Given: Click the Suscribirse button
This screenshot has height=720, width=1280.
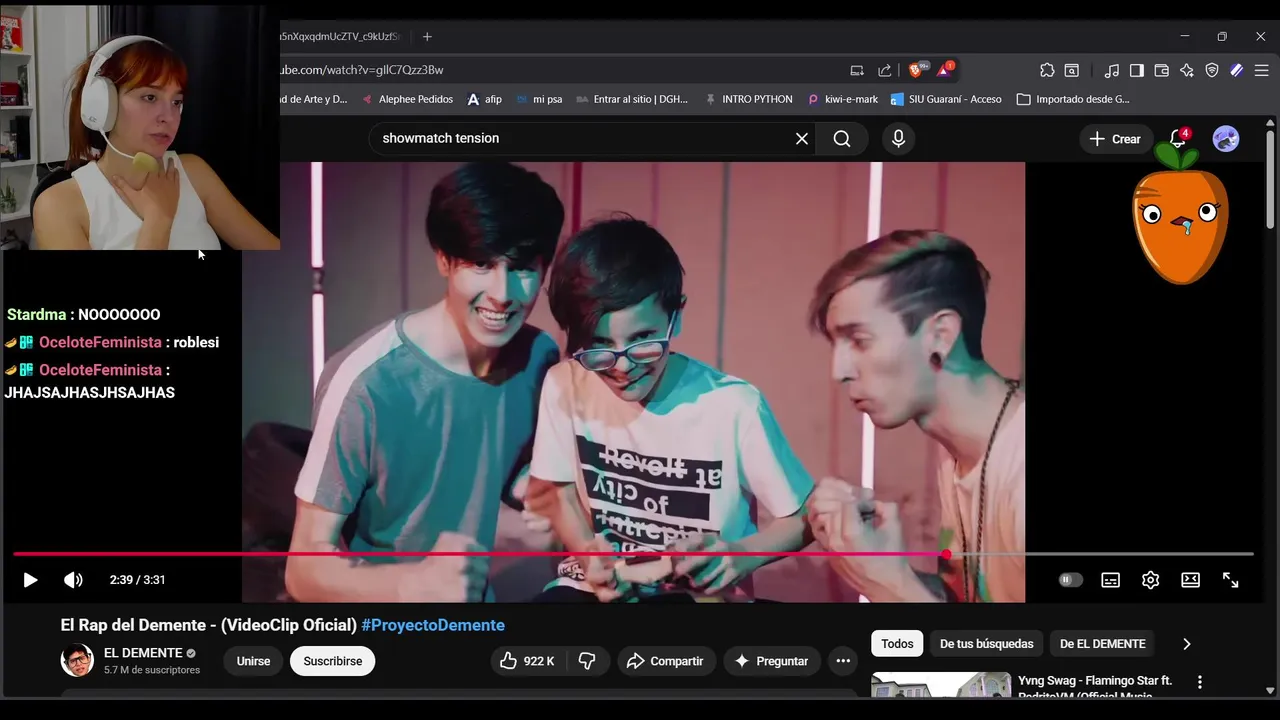Looking at the screenshot, I should click(x=333, y=661).
